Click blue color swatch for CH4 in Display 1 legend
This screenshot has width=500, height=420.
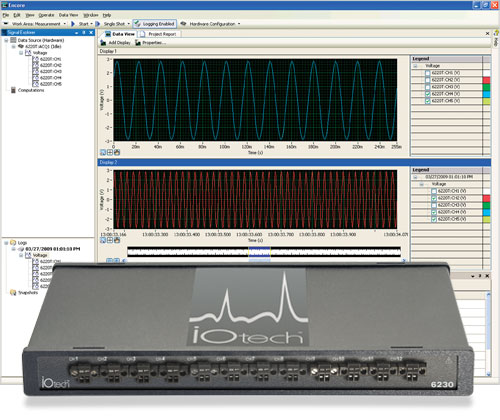pyautogui.click(x=487, y=94)
